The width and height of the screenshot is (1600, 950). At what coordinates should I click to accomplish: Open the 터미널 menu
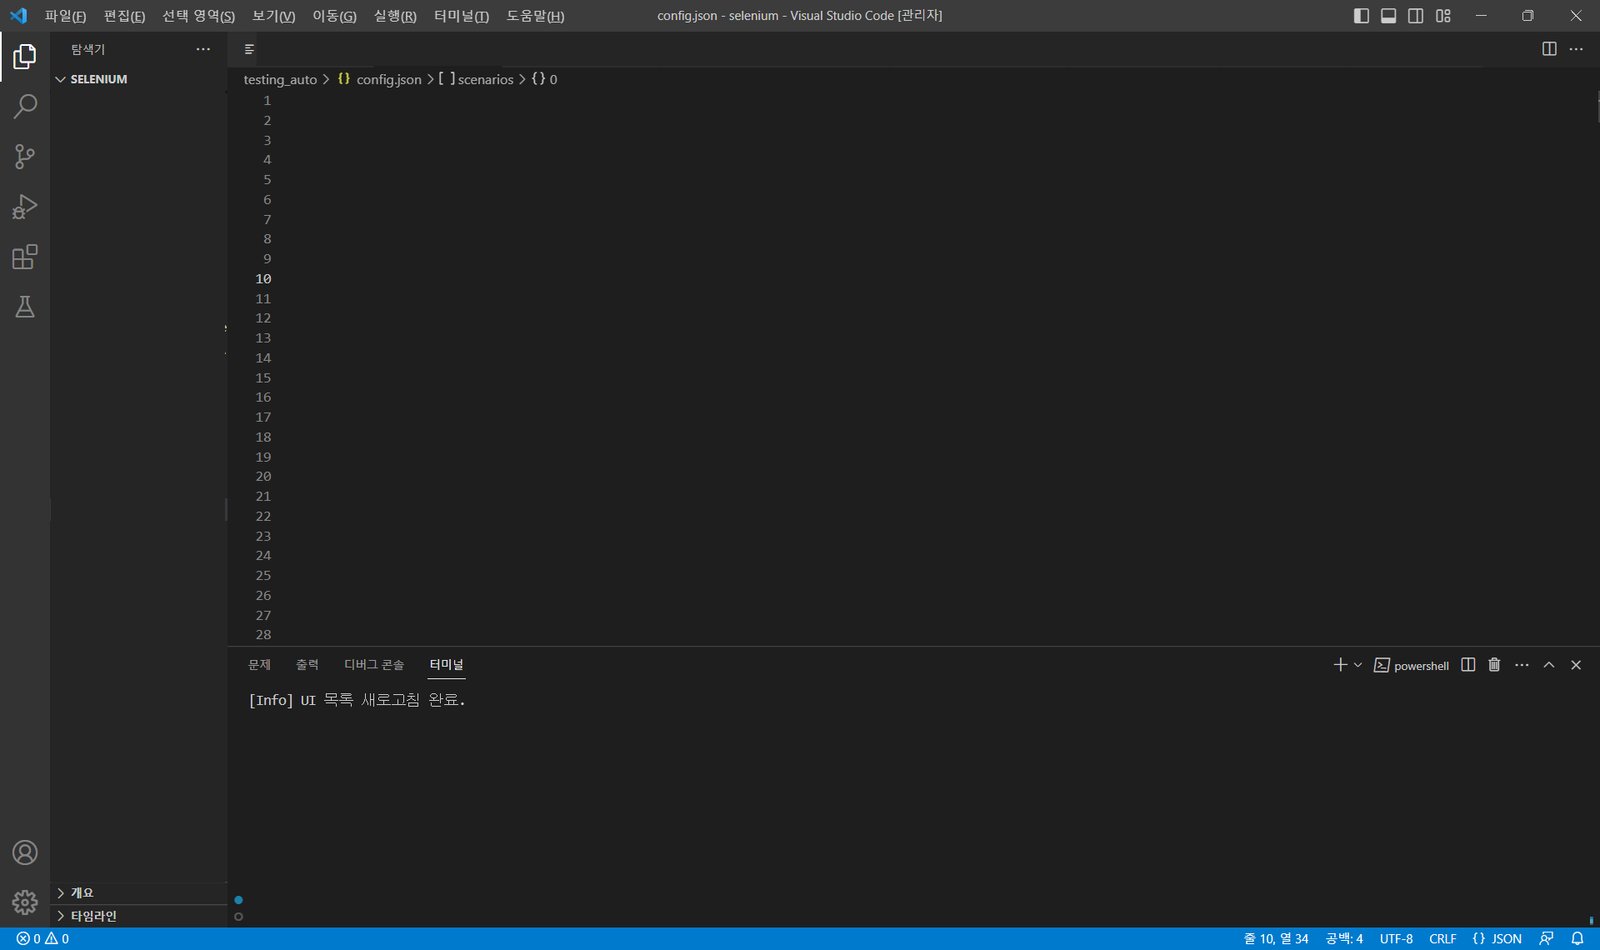pyautogui.click(x=461, y=16)
